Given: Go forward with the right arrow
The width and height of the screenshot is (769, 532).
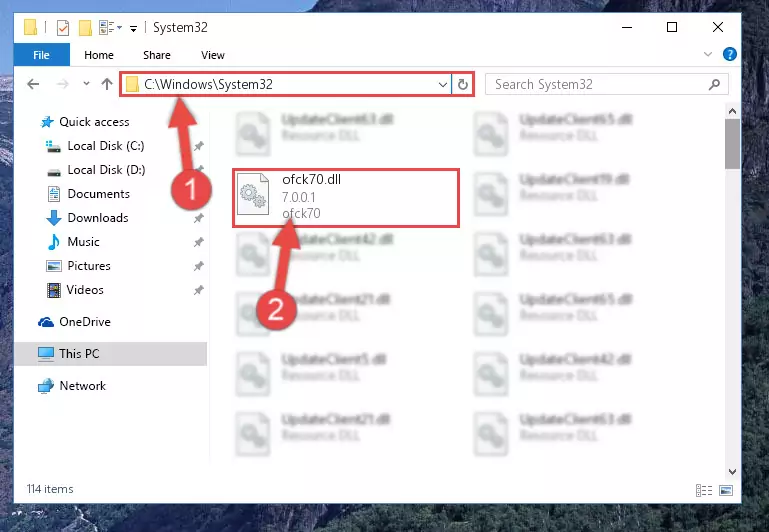Looking at the screenshot, I should click(62, 84).
